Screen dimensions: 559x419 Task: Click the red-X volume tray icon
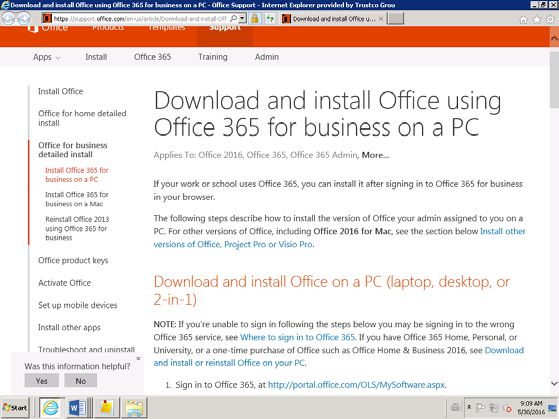tap(507, 408)
